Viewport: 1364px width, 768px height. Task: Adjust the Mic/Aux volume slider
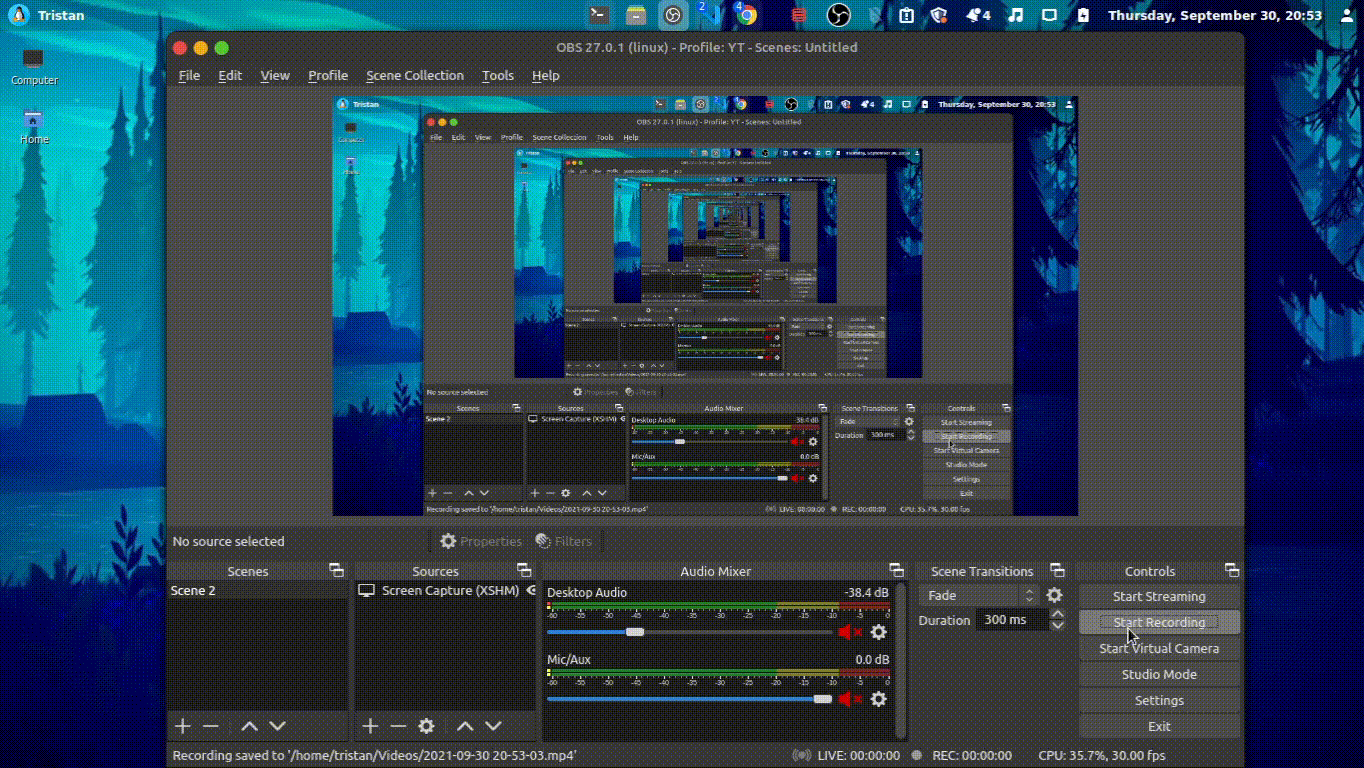[690, 699]
